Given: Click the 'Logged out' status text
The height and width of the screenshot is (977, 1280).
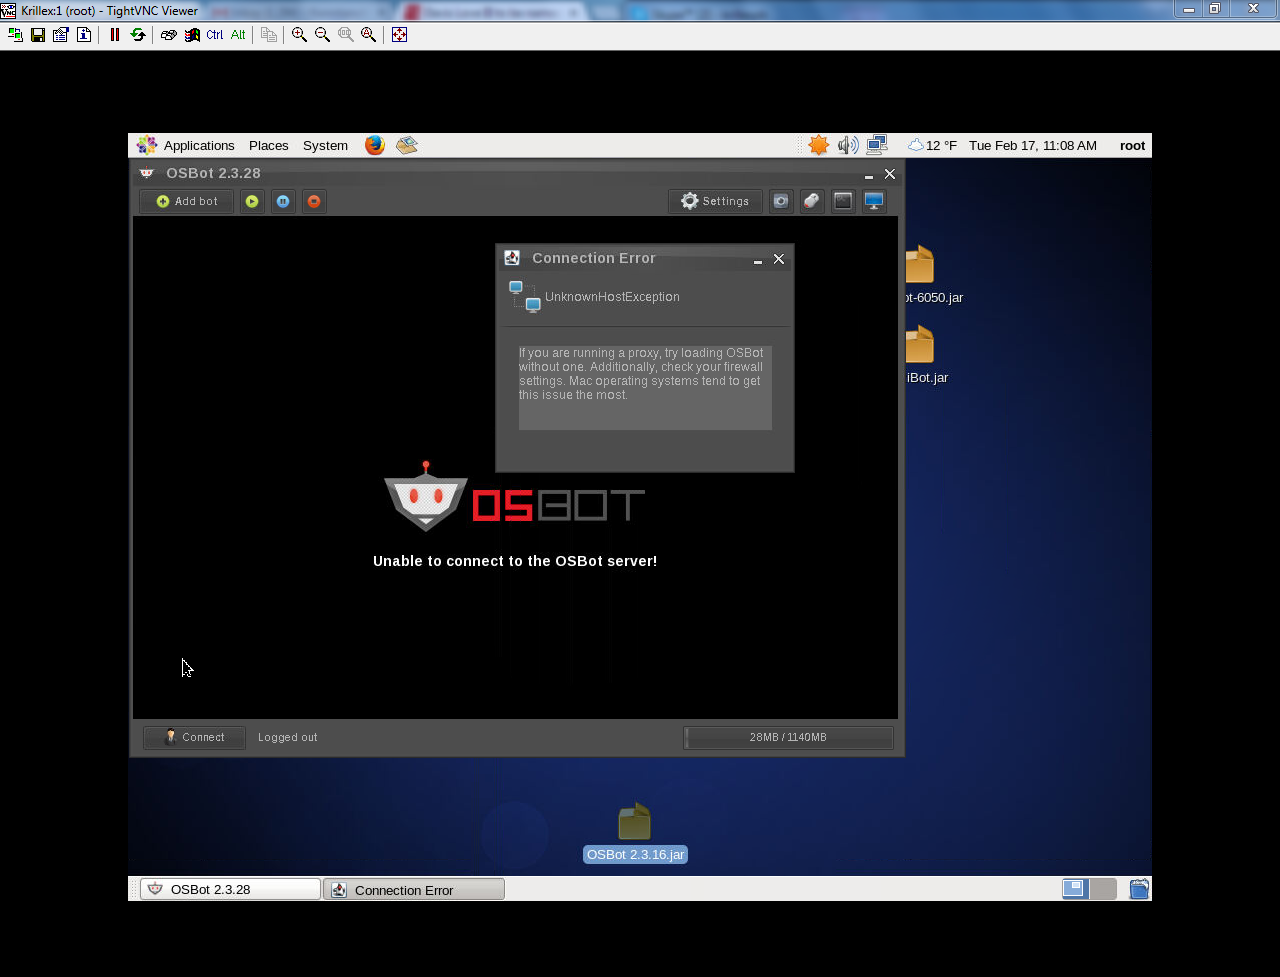Looking at the screenshot, I should [x=287, y=737].
